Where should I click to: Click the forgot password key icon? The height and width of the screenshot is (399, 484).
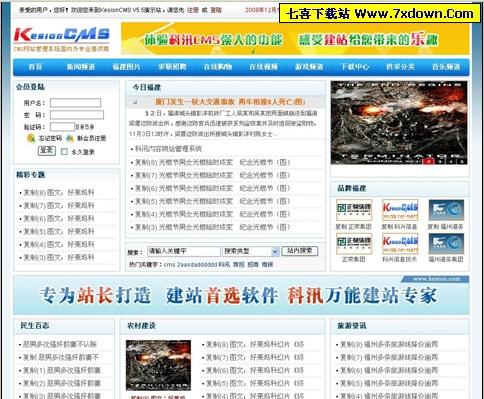31,138
